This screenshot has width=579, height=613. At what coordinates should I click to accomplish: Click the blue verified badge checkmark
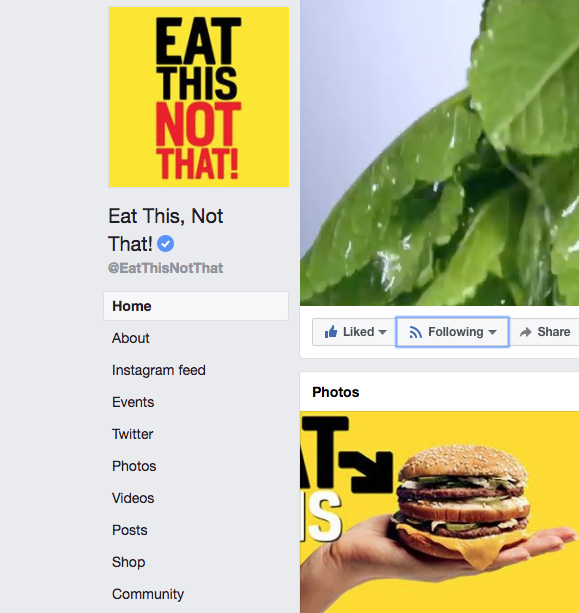click(165, 244)
